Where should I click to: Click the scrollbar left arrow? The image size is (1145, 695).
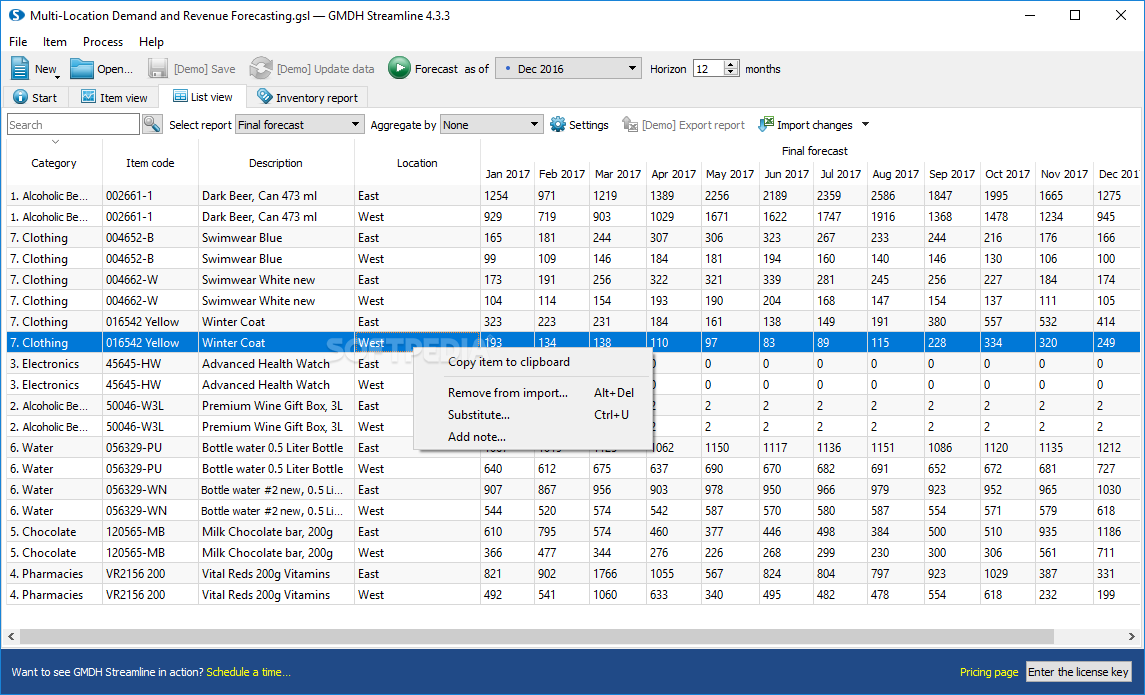11,637
